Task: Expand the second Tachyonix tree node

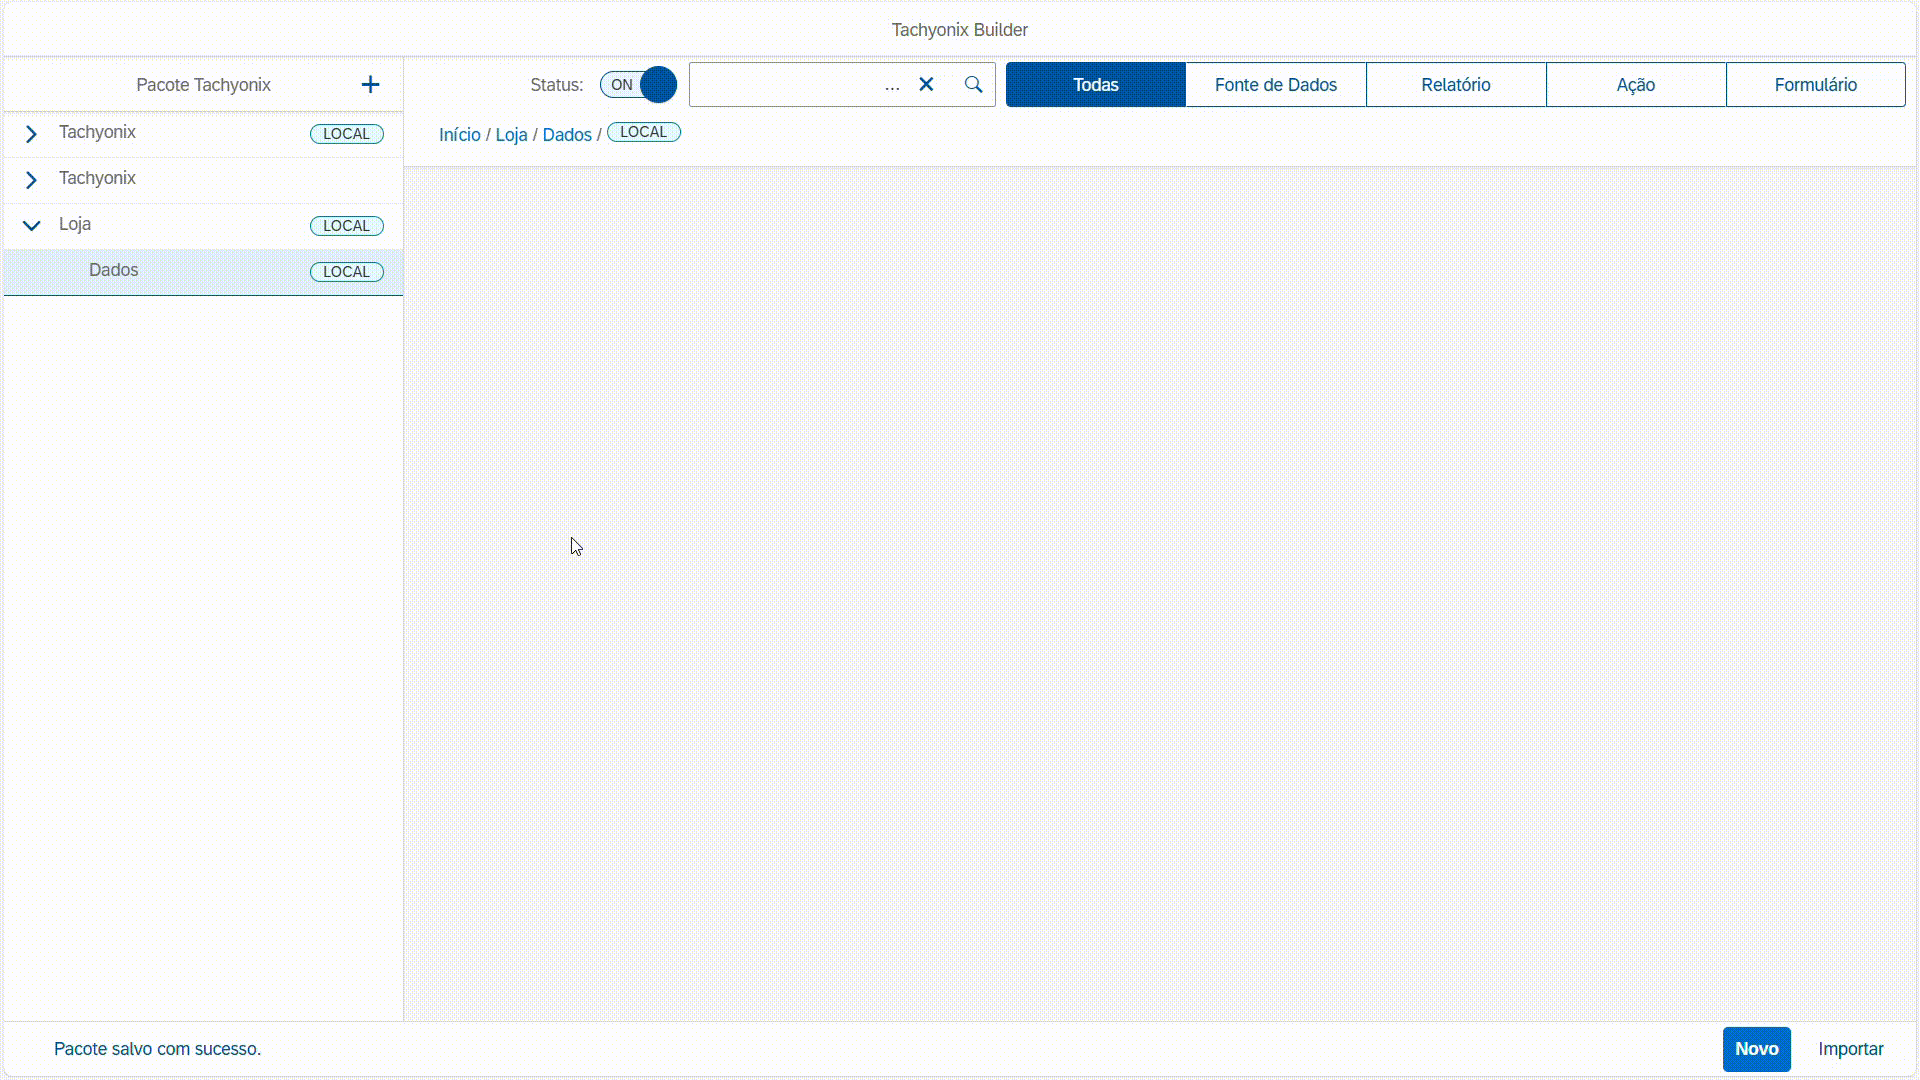Action: [31, 180]
